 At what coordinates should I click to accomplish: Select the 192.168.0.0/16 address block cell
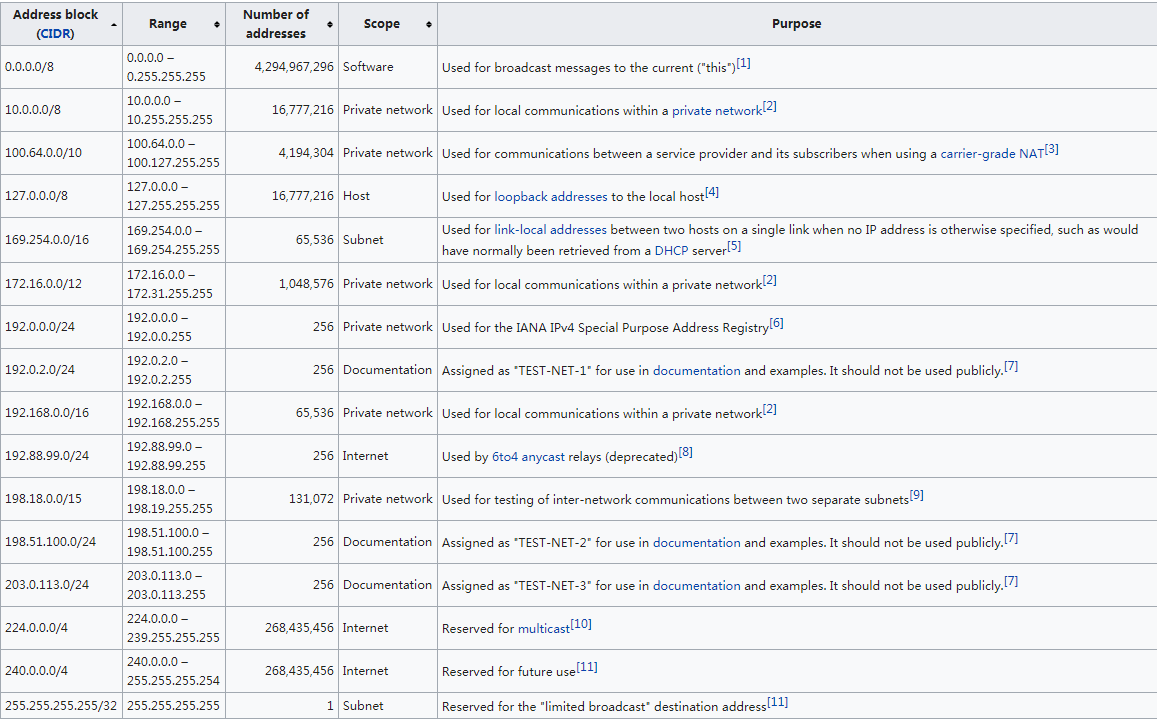pyautogui.click(x=61, y=413)
